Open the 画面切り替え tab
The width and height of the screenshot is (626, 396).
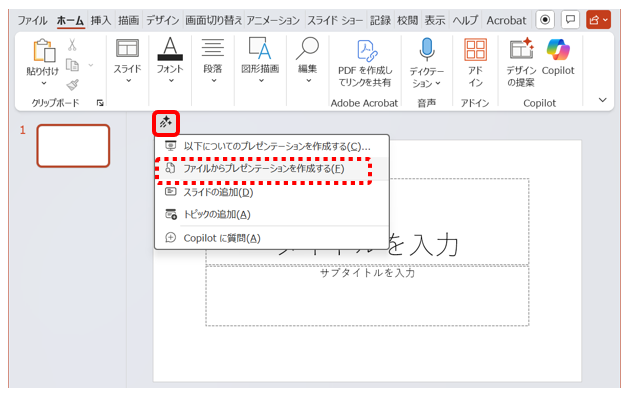point(214,20)
